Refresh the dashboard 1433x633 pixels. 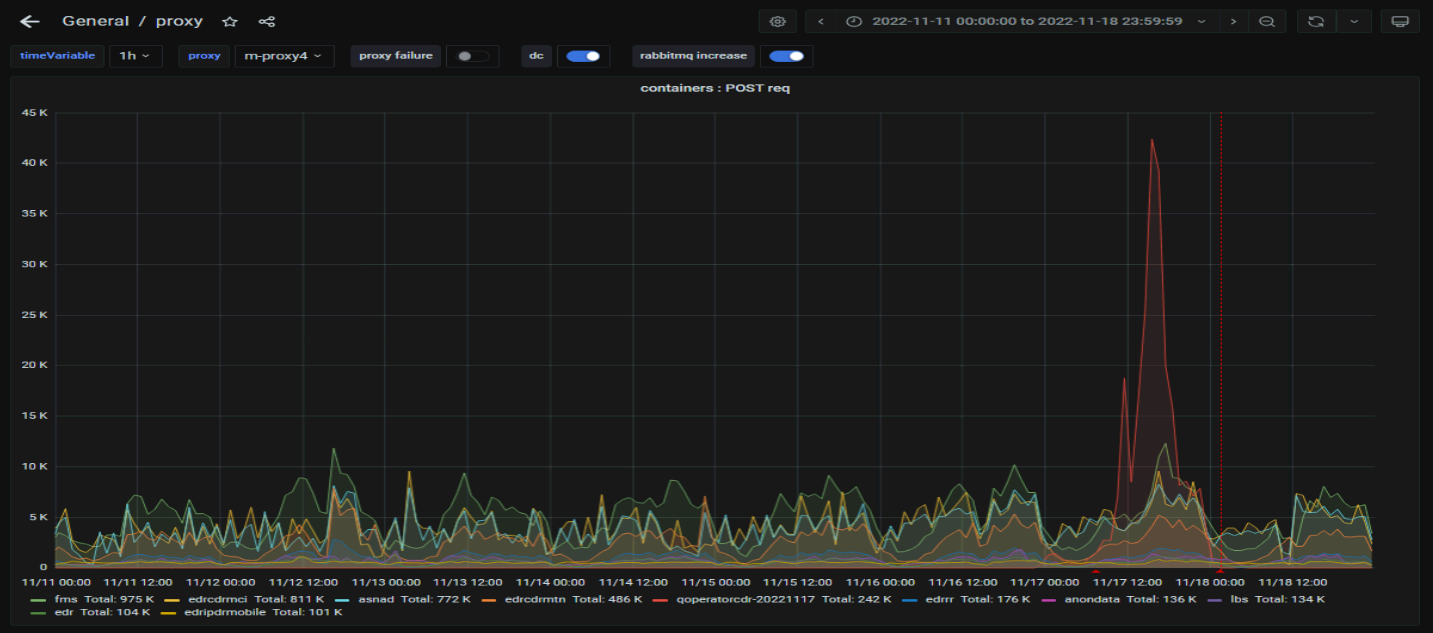(1316, 21)
